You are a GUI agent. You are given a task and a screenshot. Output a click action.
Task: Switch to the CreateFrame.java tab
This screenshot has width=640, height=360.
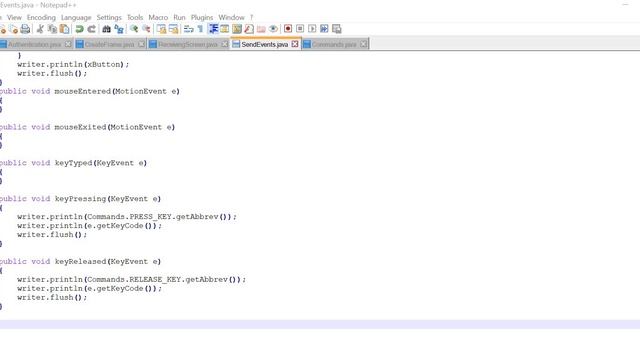pyautogui.click(x=109, y=44)
